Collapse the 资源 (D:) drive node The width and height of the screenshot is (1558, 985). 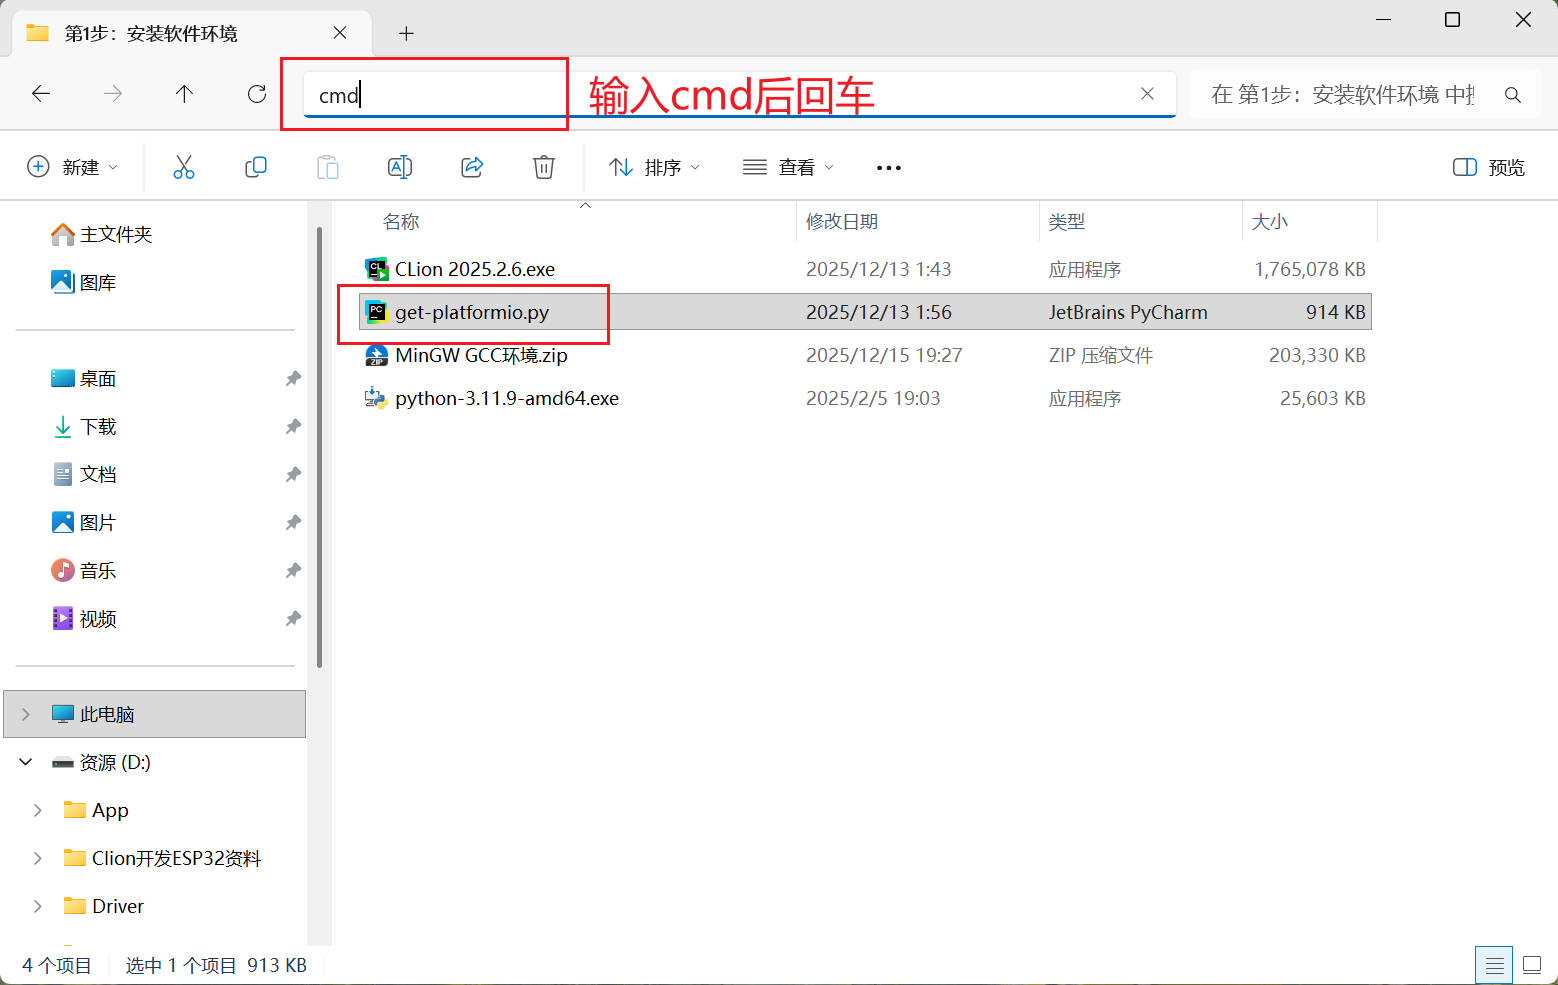pos(26,762)
